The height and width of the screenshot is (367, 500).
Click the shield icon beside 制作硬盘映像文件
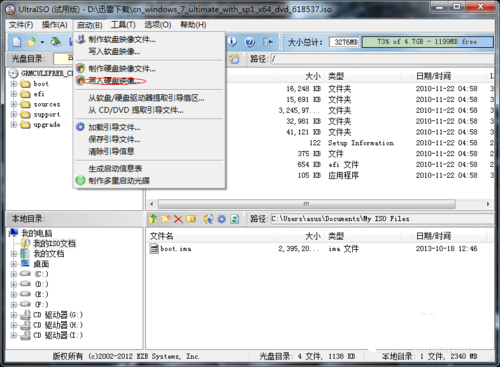tap(80, 69)
